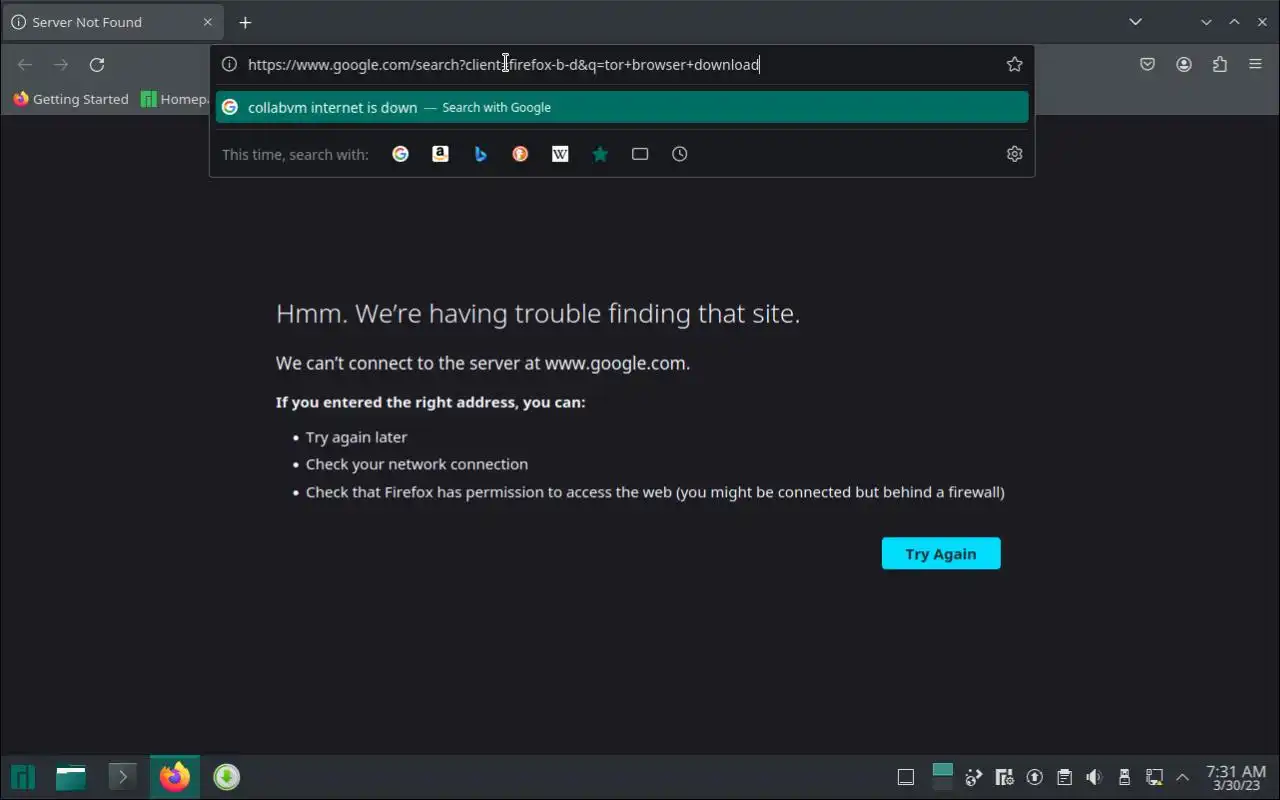
Task: Open removable devices USB tray icon
Action: pyautogui.click(x=1124, y=777)
